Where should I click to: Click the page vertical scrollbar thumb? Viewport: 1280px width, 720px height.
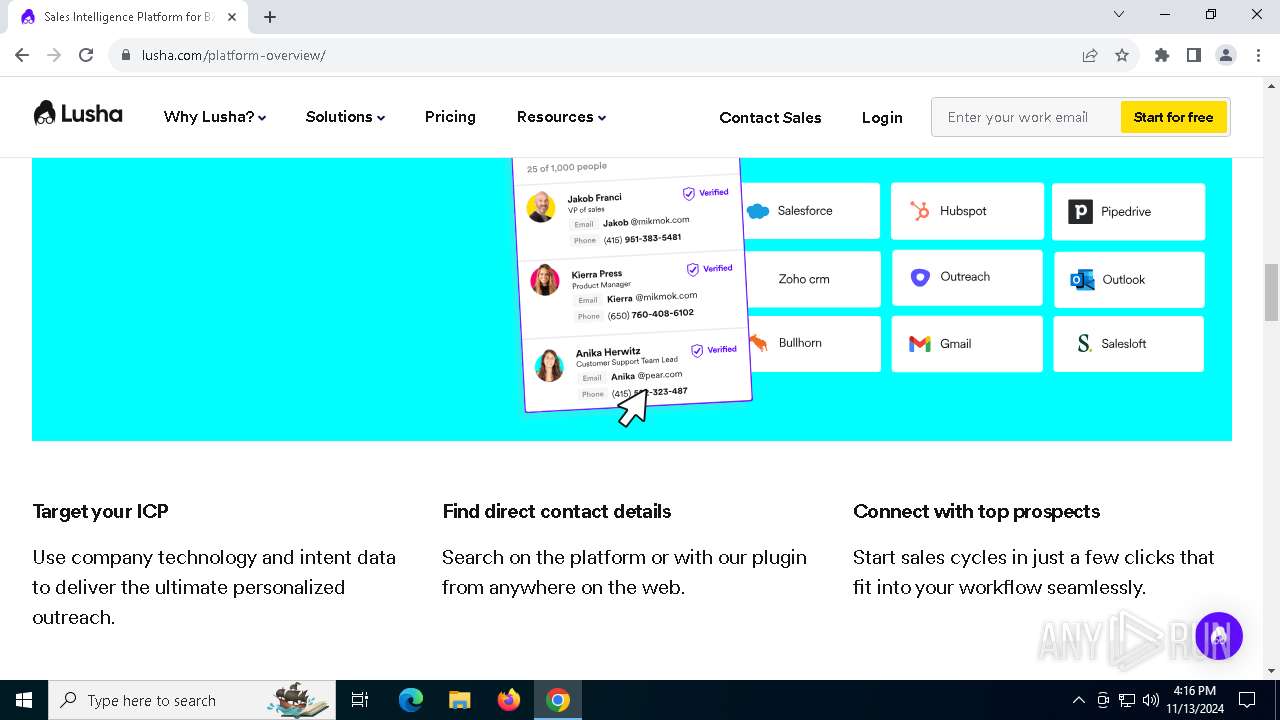point(1271,292)
